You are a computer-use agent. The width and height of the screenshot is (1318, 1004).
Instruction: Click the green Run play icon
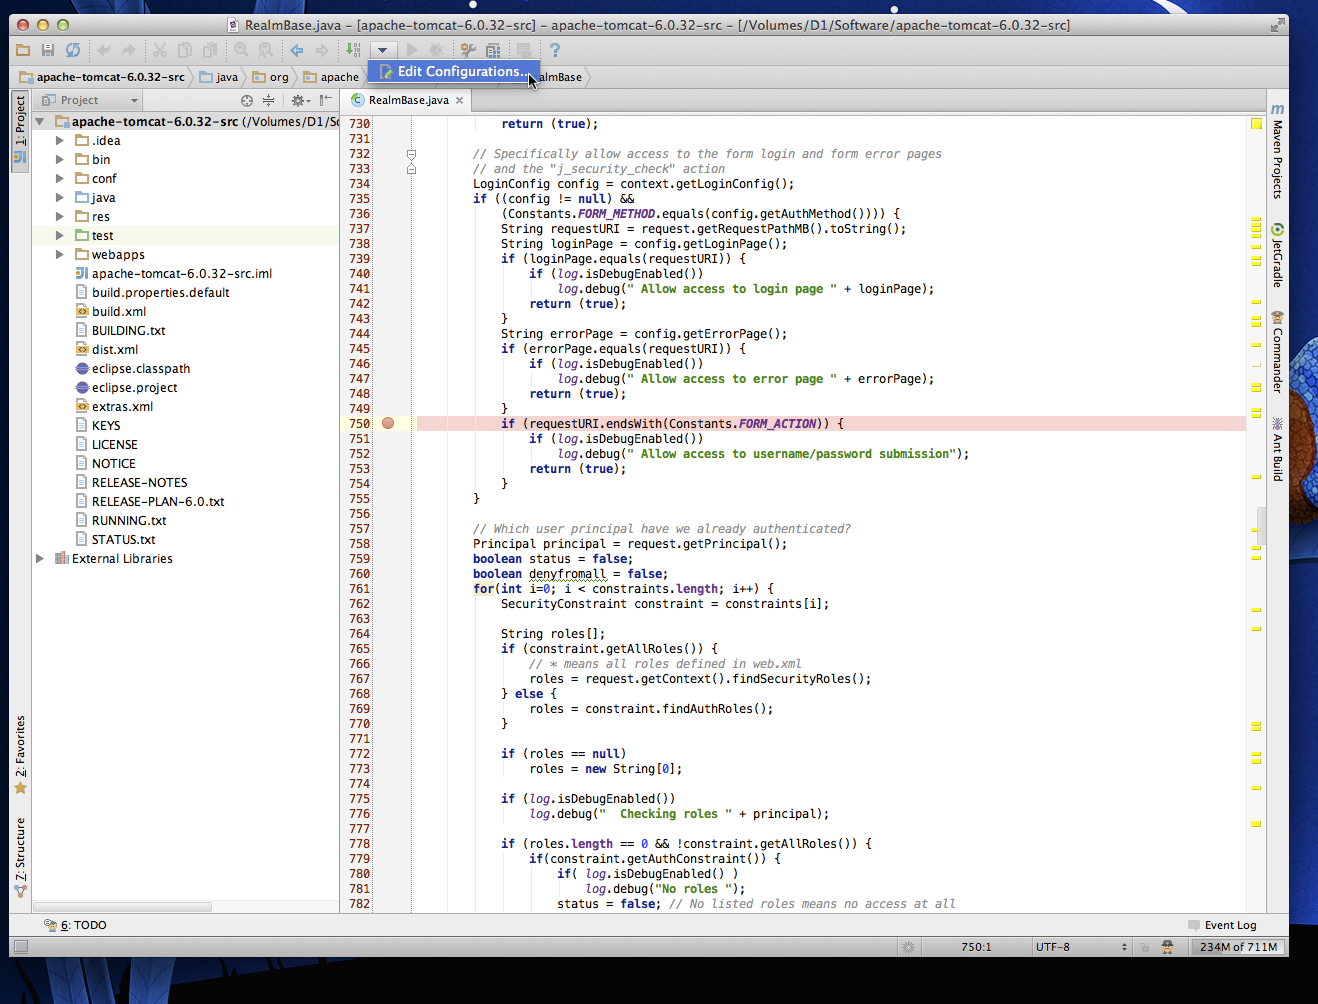click(x=411, y=50)
